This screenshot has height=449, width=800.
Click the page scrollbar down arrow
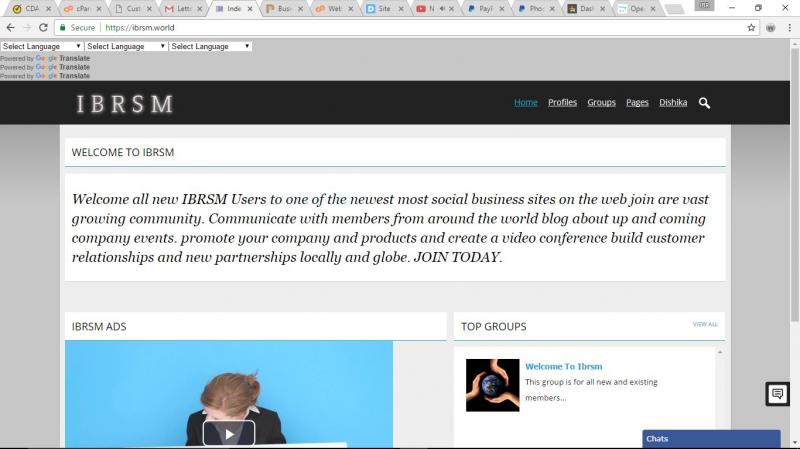click(x=794, y=442)
